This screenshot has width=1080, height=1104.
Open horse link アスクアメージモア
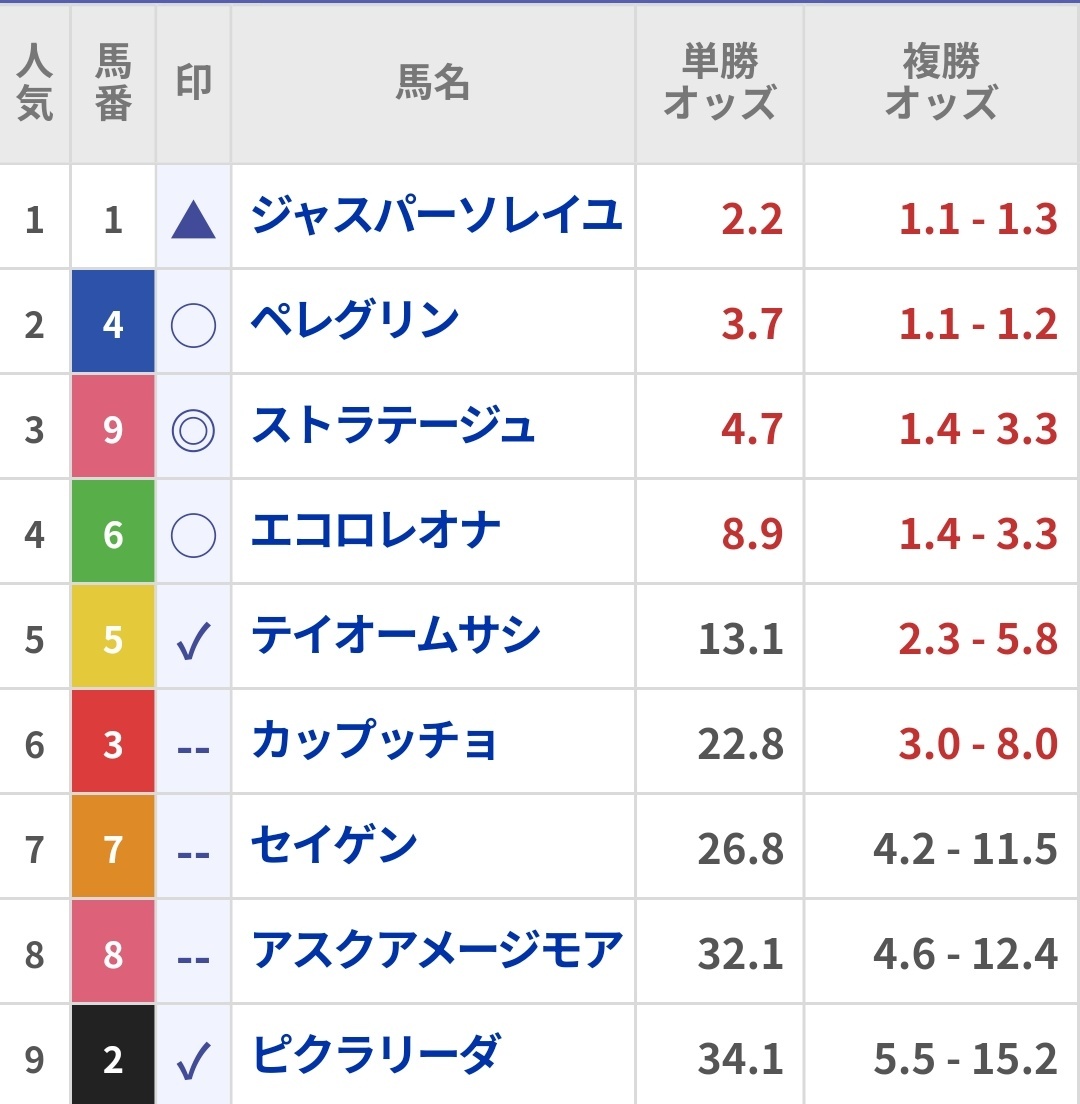click(437, 950)
